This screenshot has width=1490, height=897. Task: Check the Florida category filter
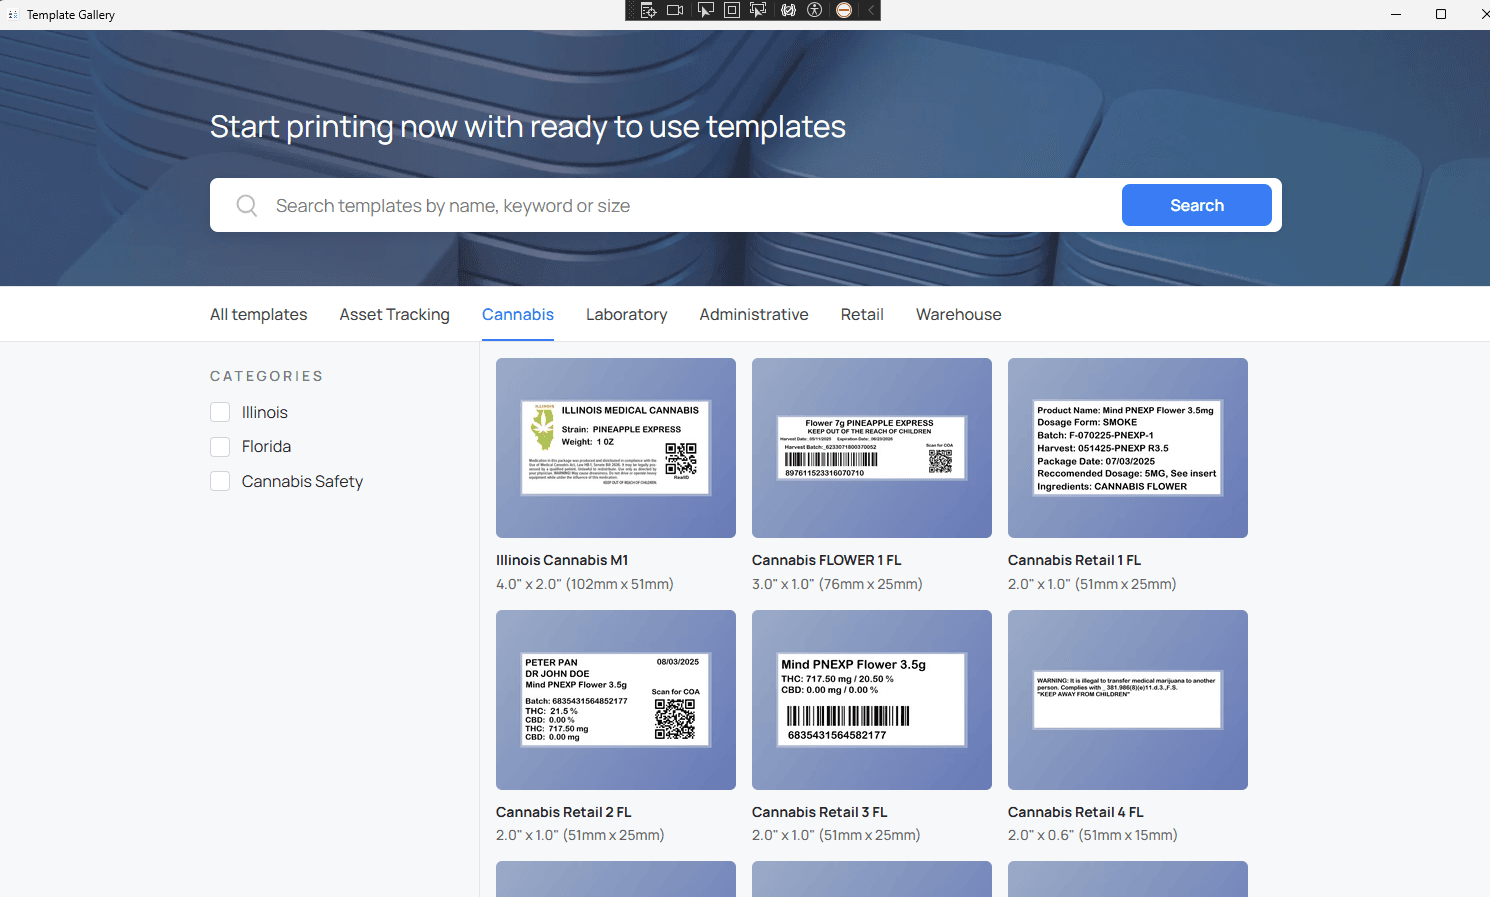(220, 446)
